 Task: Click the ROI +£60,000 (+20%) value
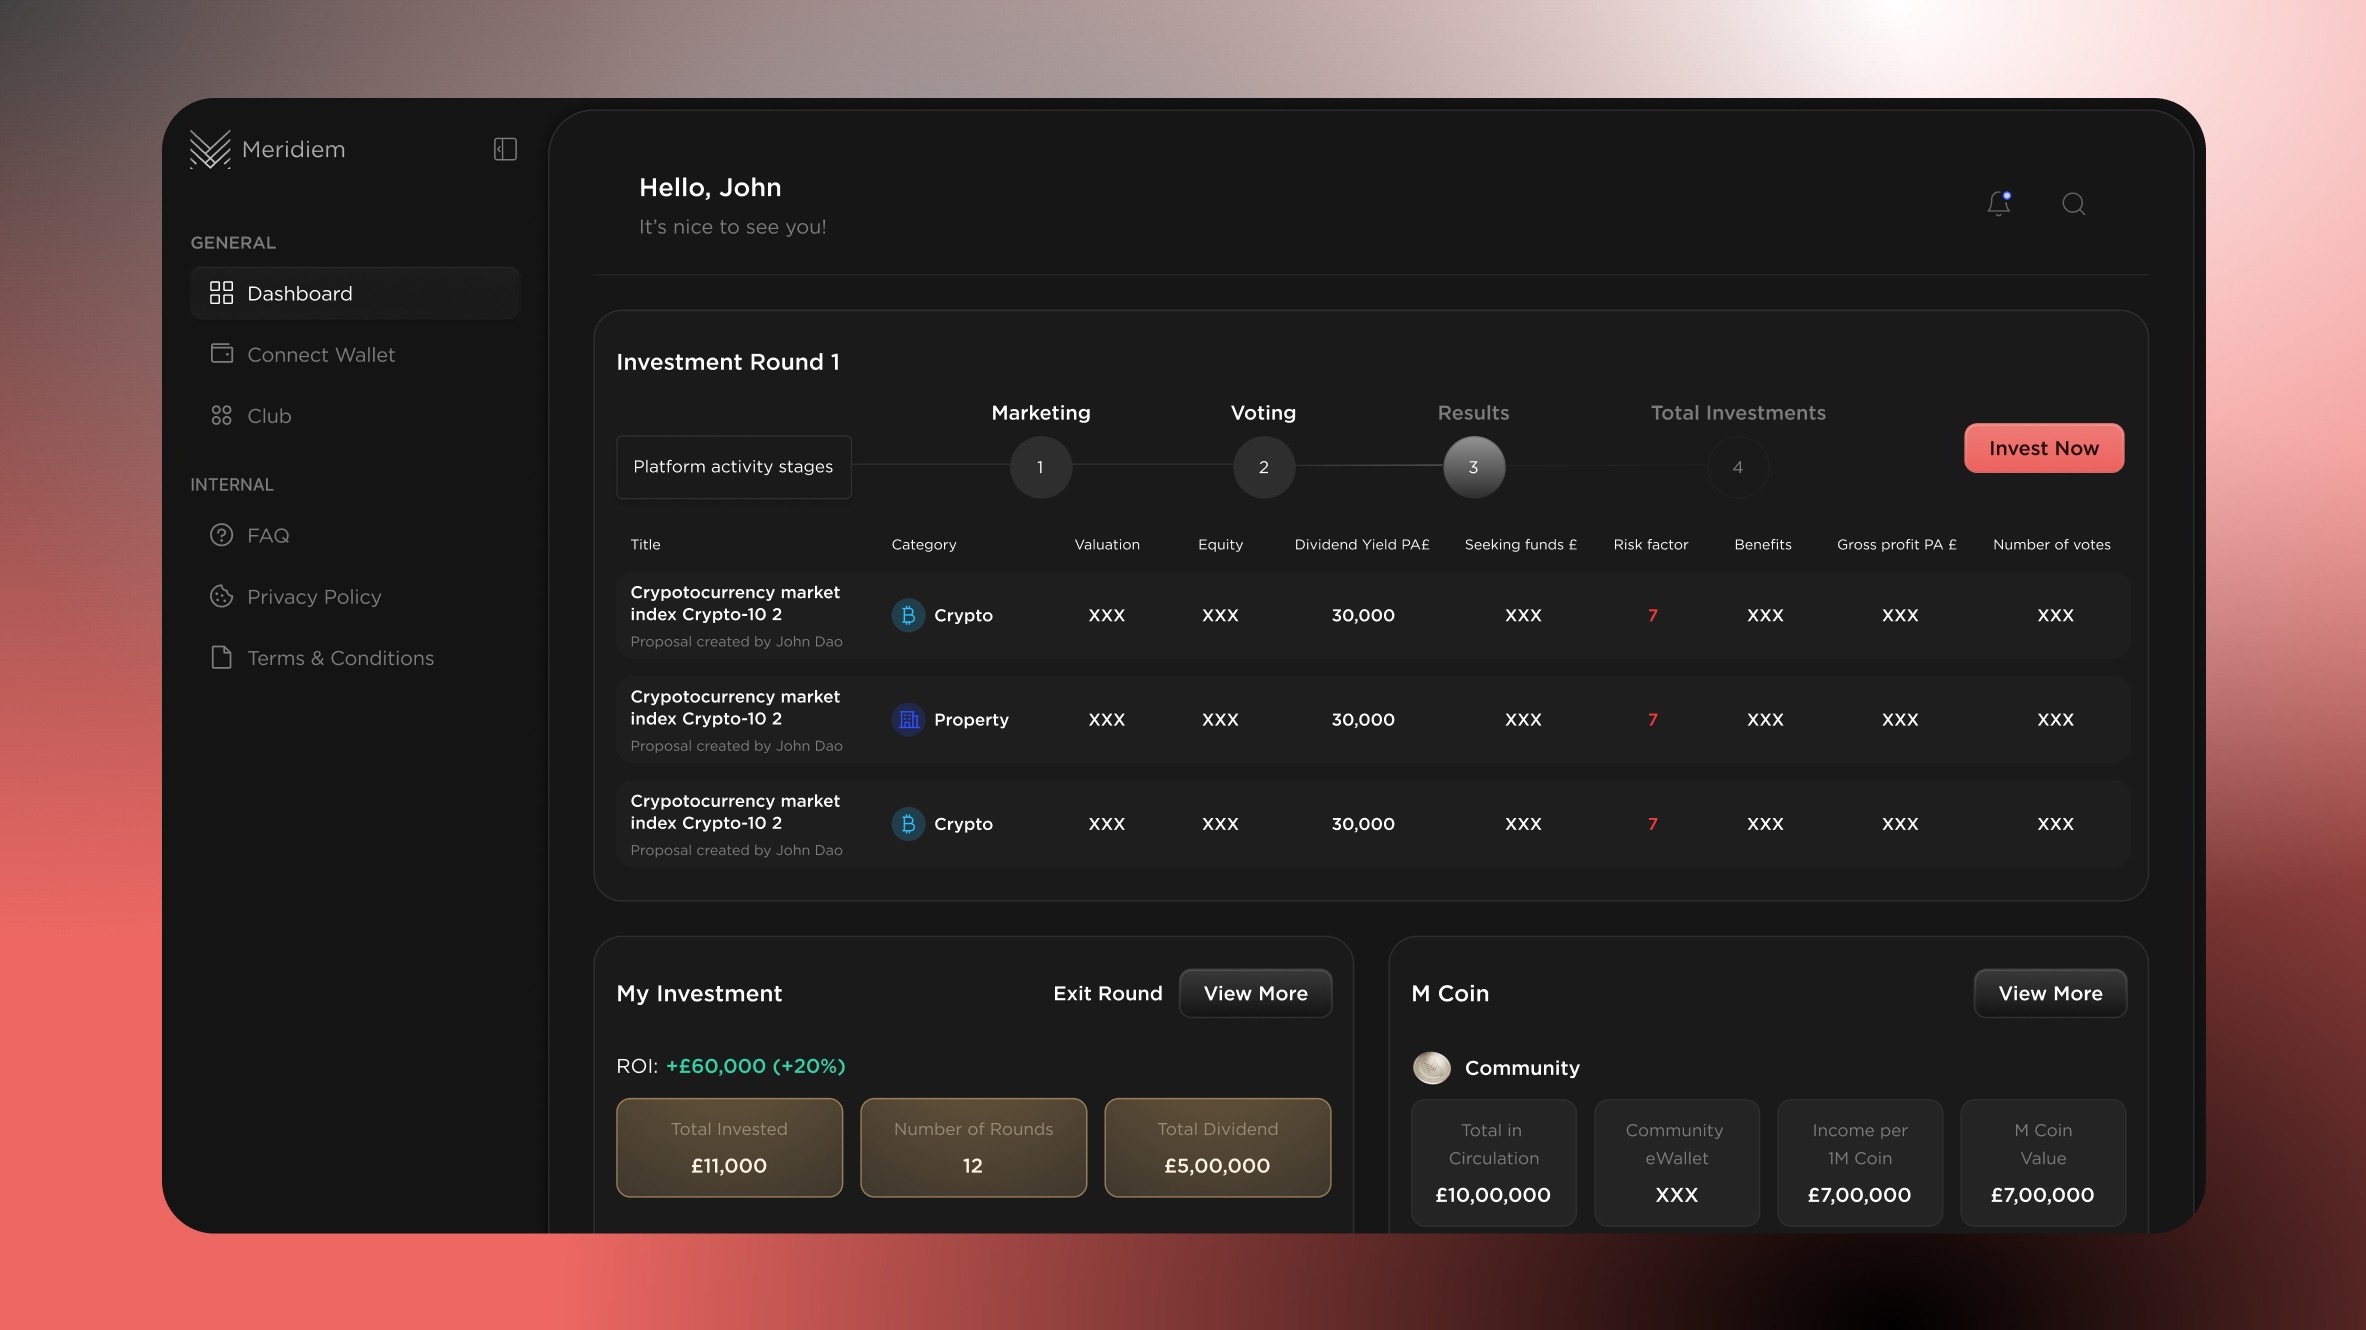[x=755, y=1066]
